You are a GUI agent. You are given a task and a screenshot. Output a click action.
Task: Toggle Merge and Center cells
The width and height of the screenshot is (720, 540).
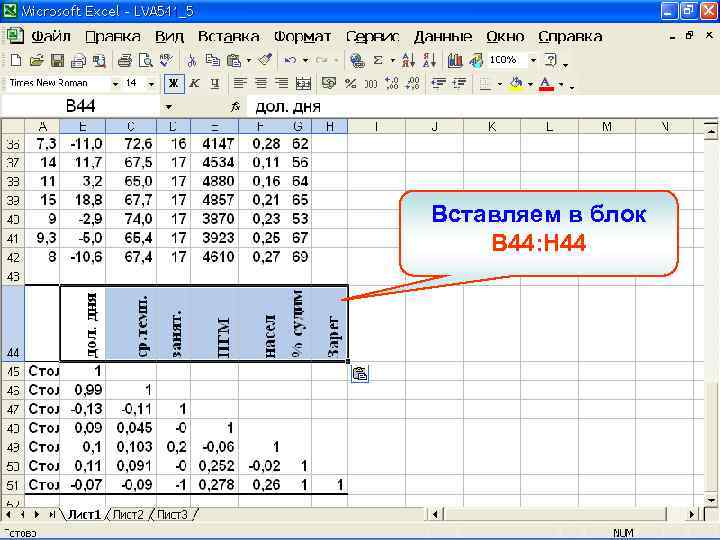303,83
